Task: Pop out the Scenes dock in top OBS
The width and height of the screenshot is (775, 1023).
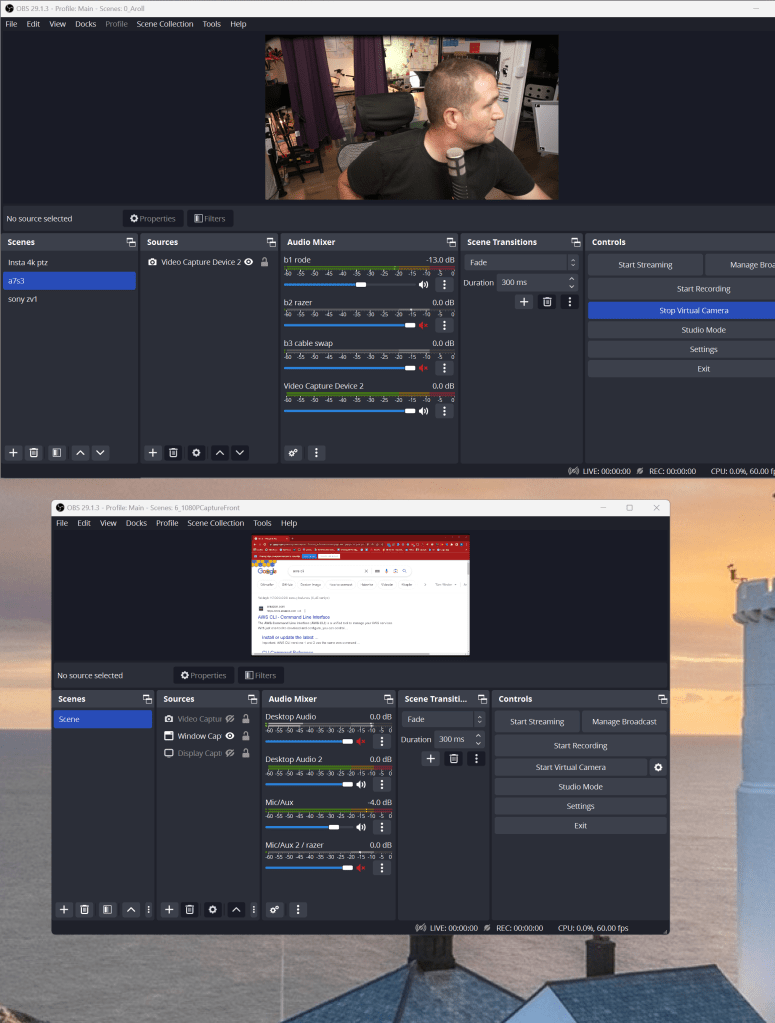Action: pos(130,242)
